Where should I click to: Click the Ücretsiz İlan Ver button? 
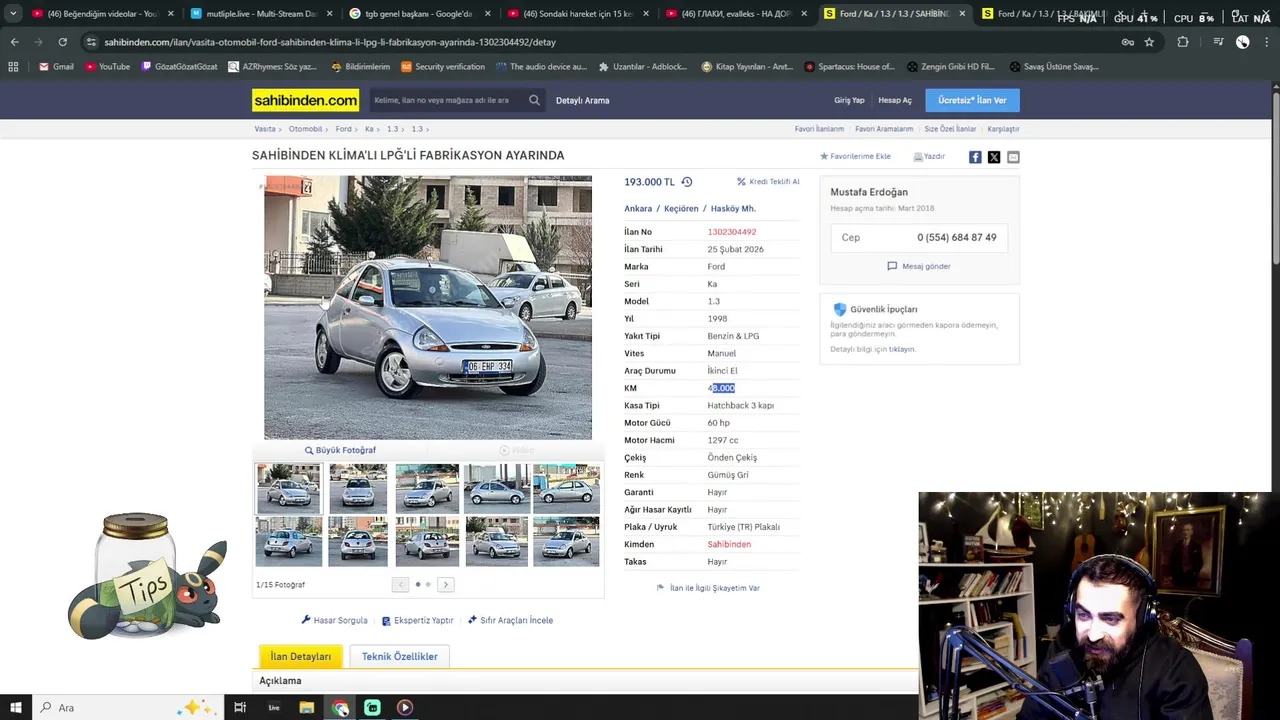(x=972, y=100)
